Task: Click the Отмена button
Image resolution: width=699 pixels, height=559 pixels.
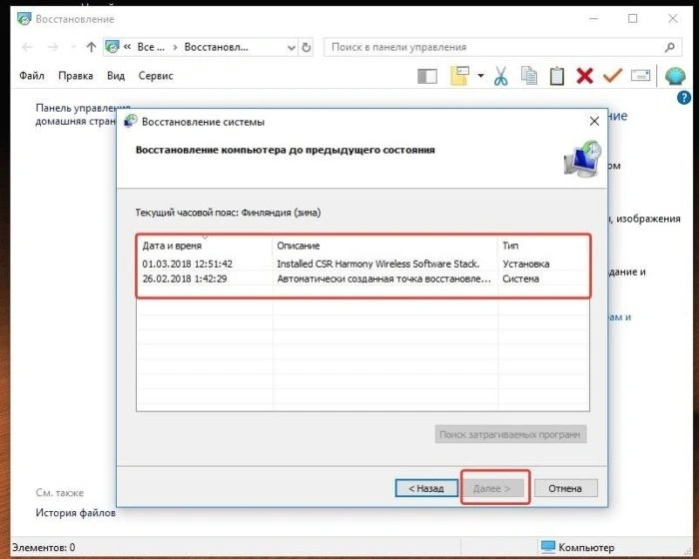Action: point(565,488)
